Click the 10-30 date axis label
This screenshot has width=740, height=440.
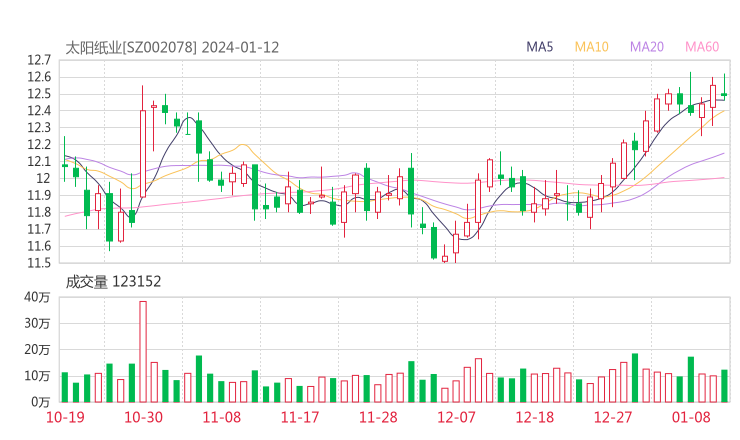[x=143, y=417]
